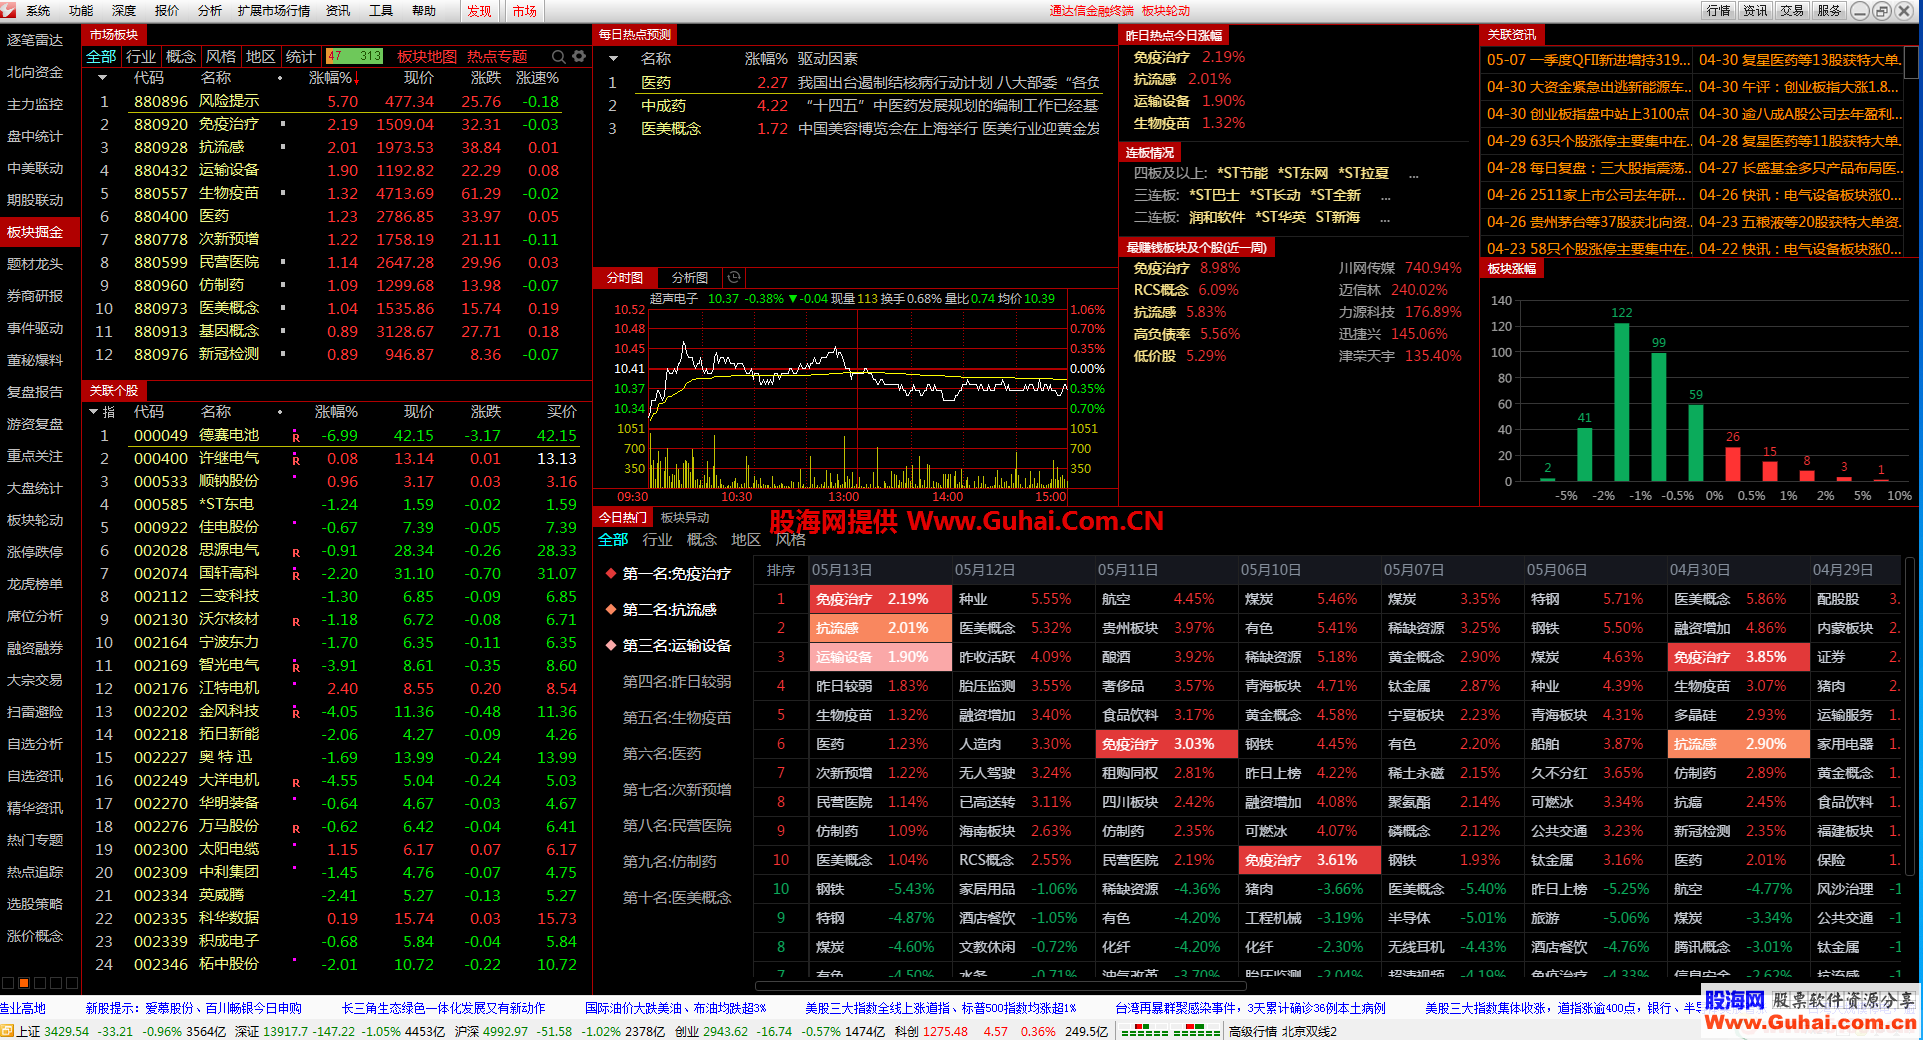This screenshot has width=1923, height=1040.
Task: Open search magnifier in market sector panel
Action: 559,56
